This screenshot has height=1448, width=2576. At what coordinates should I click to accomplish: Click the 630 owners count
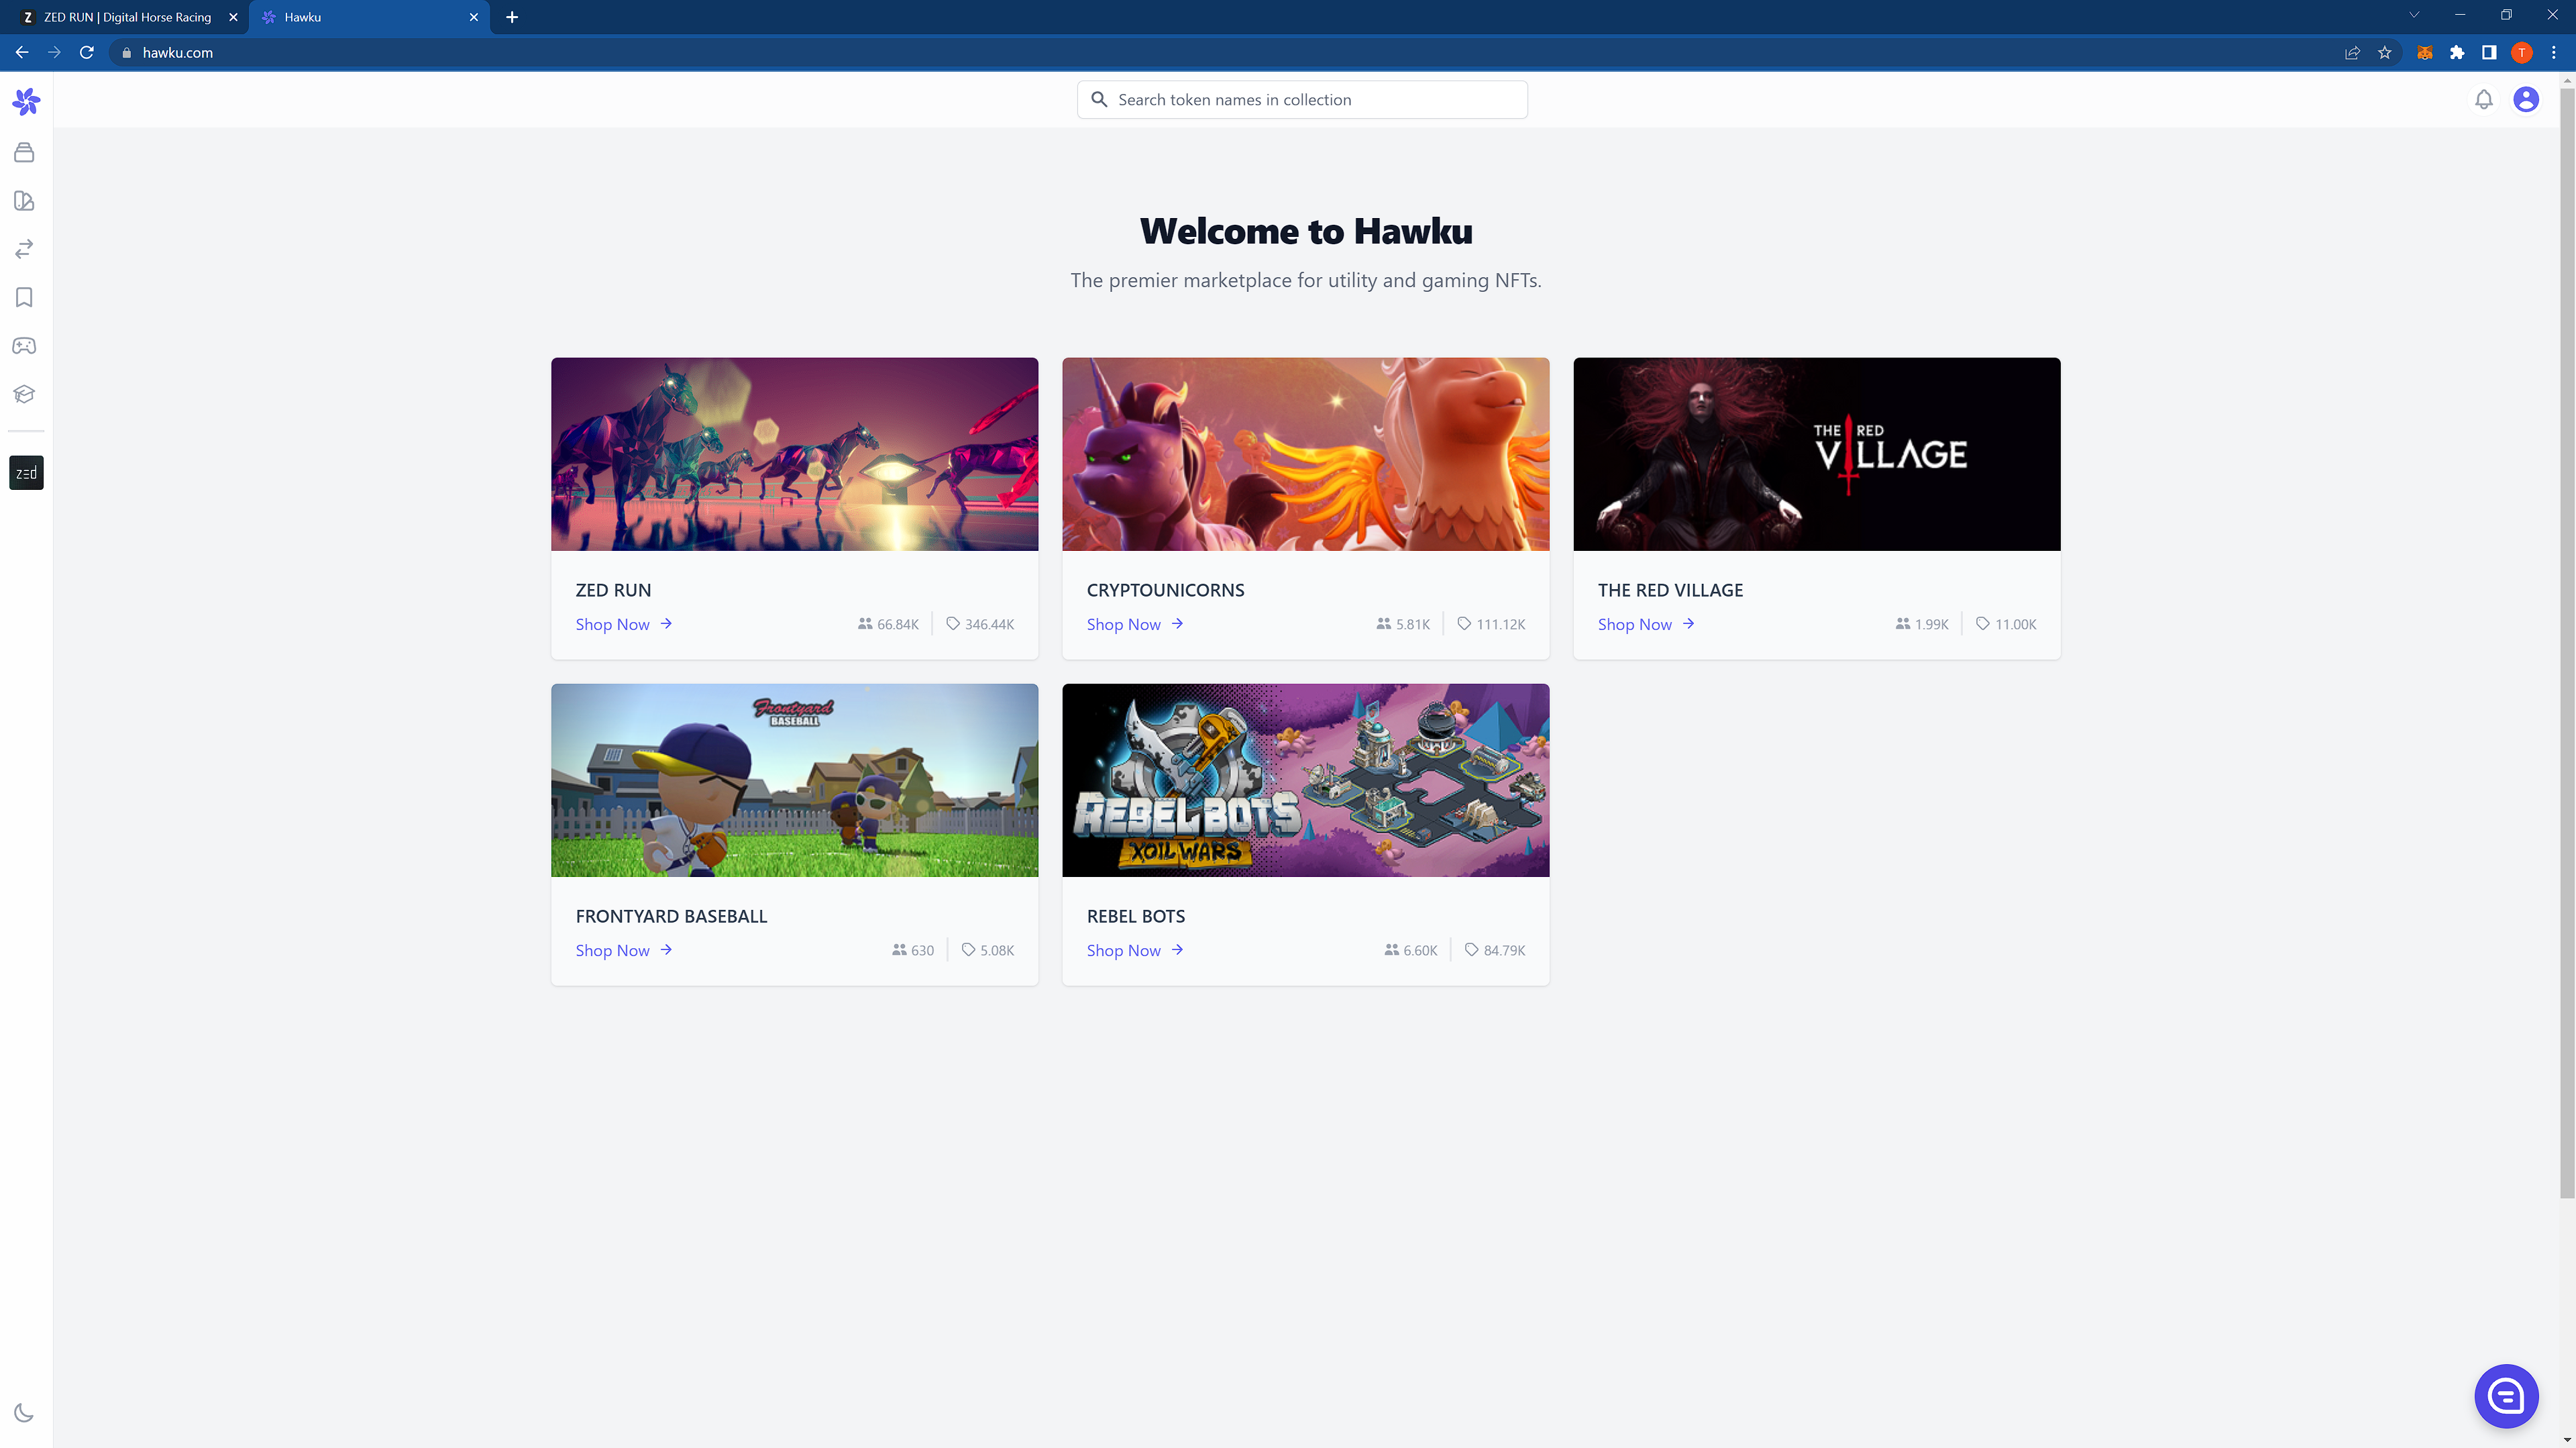tap(913, 950)
